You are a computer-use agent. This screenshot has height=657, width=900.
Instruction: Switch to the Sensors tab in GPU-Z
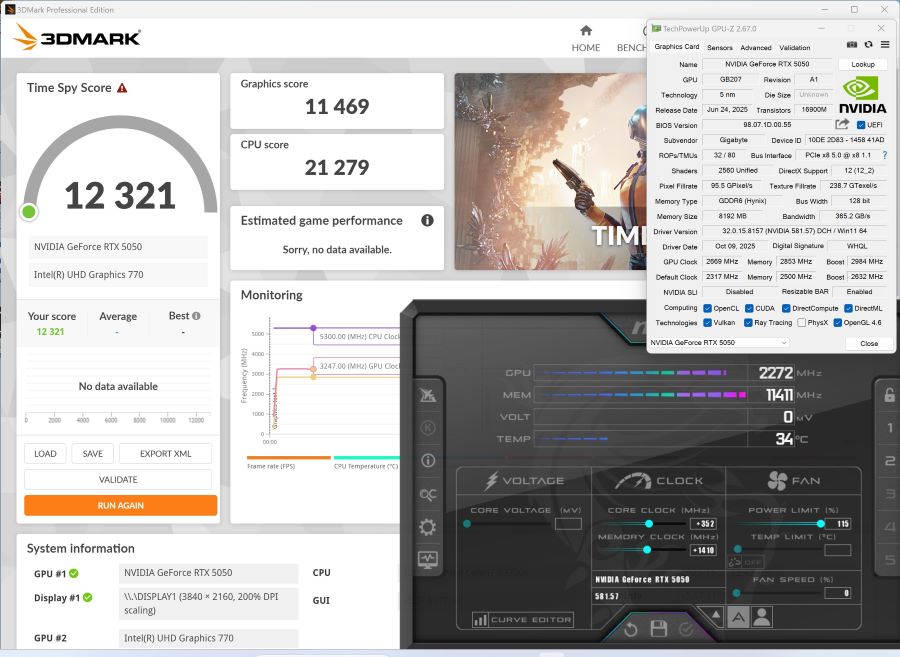[x=719, y=47]
